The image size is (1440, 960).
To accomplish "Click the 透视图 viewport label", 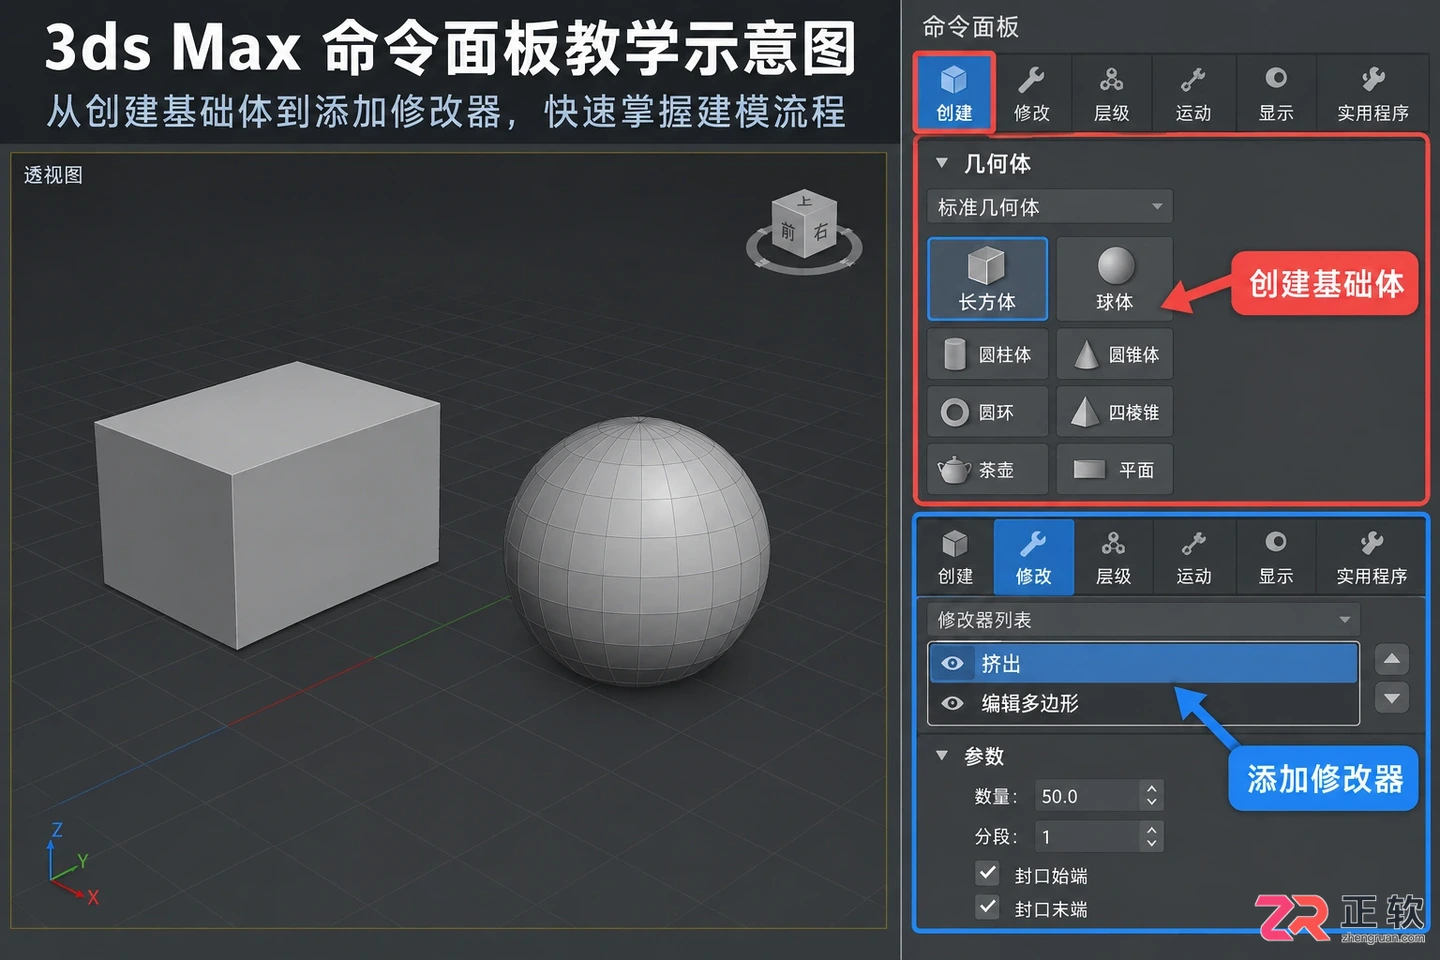I will tap(53, 175).
